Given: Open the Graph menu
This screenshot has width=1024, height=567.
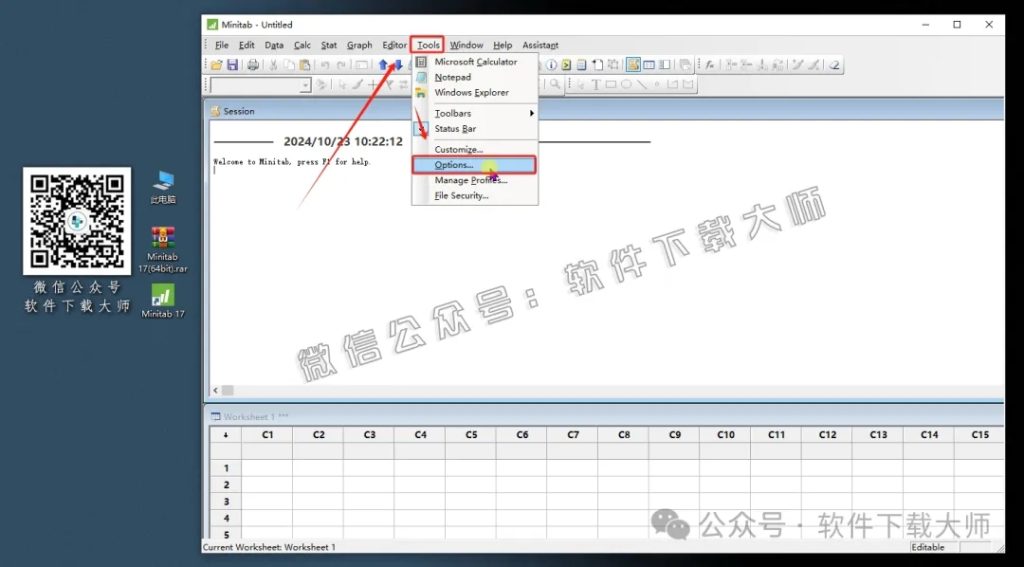Looking at the screenshot, I should (x=359, y=45).
